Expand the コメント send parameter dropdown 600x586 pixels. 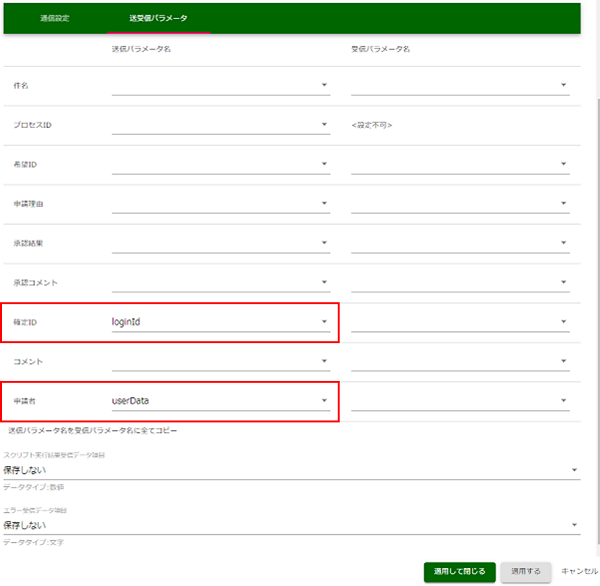220,361
